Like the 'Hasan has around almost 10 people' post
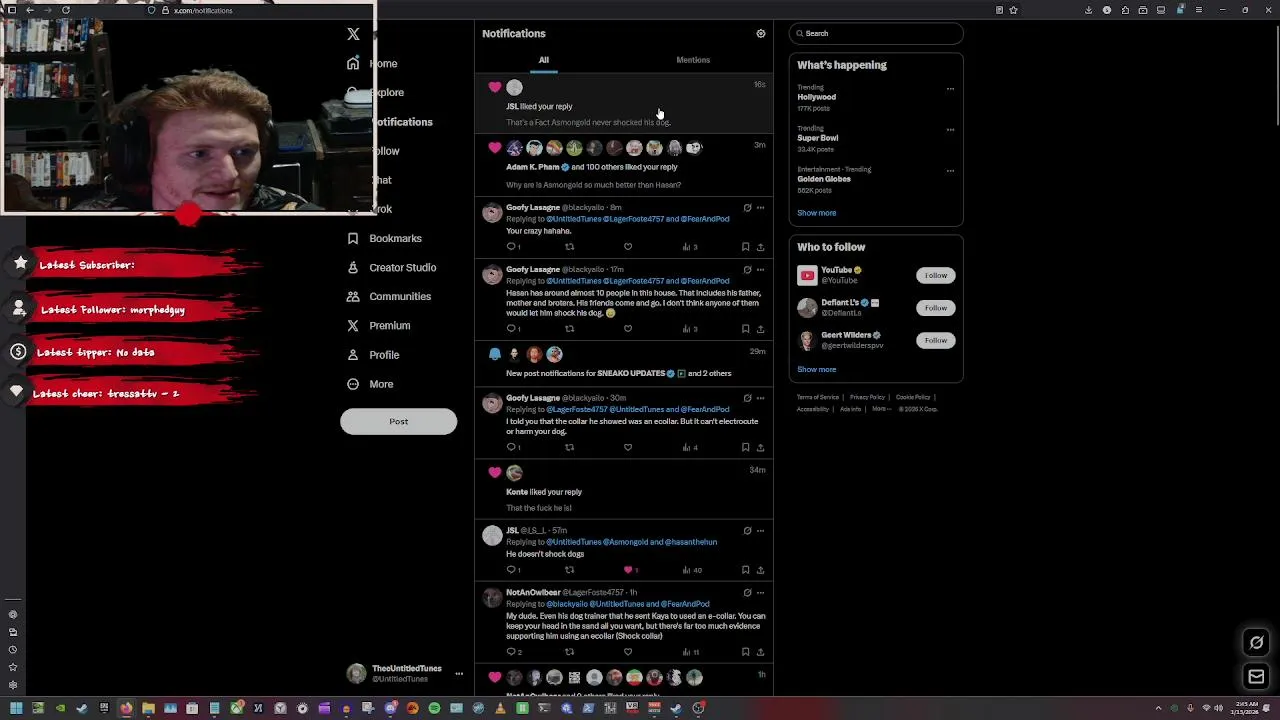The width and height of the screenshot is (1280, 720). tap(628, 329)
